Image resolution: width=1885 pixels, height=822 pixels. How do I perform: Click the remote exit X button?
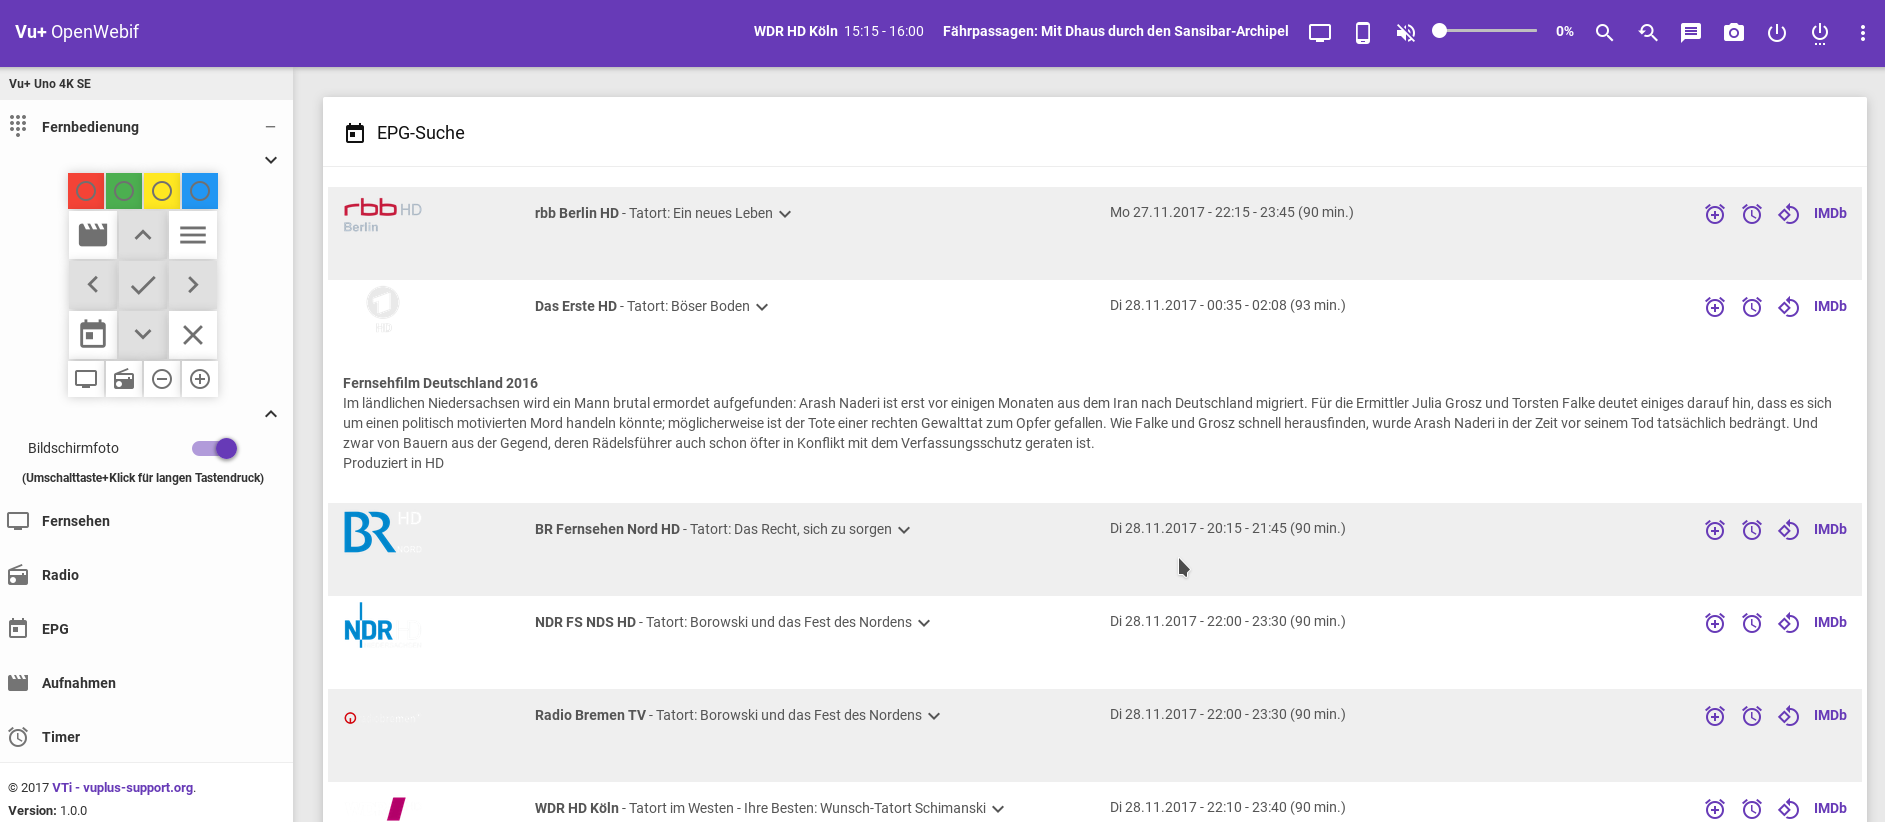[x=193, y=335]
